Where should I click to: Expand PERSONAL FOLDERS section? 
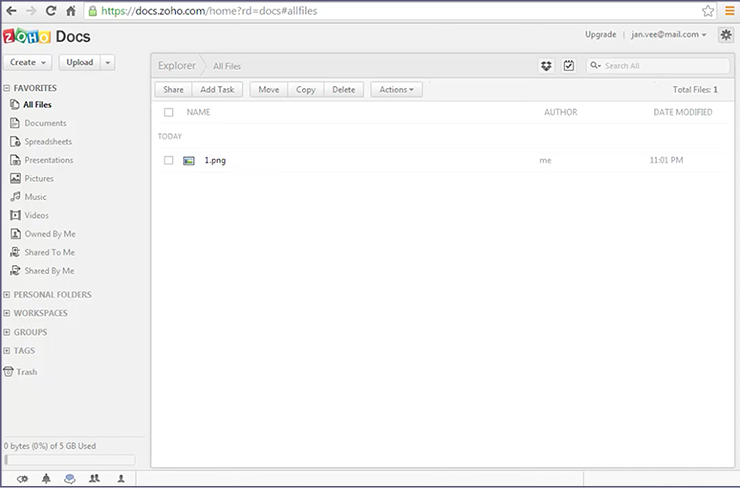pos(7,294)
